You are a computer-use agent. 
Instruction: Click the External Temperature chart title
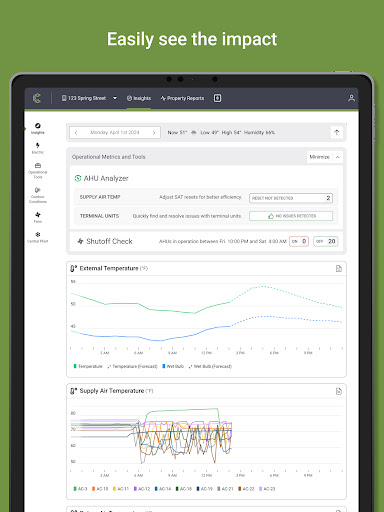coord(109,268)
